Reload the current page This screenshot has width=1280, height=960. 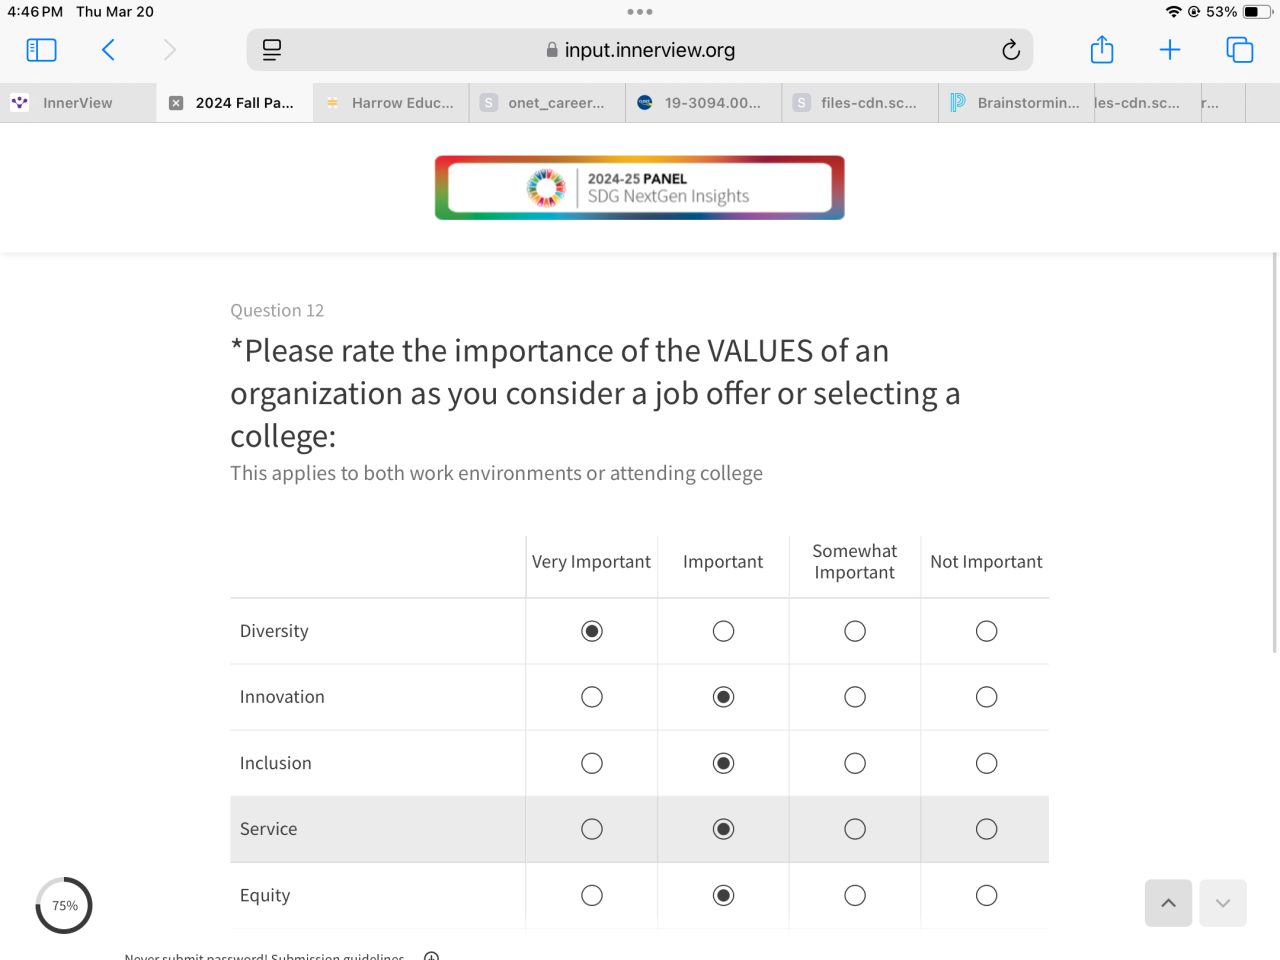[x=1011, y=50]
